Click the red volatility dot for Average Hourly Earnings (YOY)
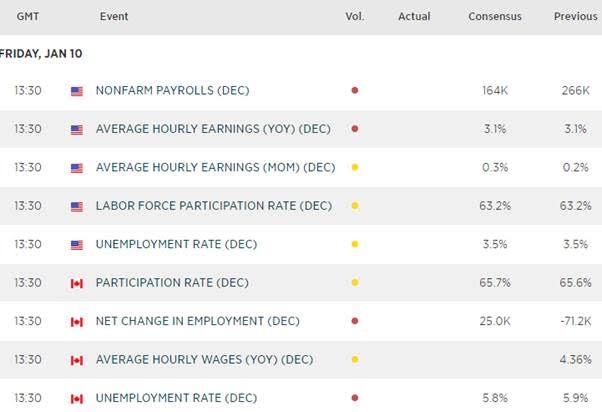 click(x=354, y=130)
